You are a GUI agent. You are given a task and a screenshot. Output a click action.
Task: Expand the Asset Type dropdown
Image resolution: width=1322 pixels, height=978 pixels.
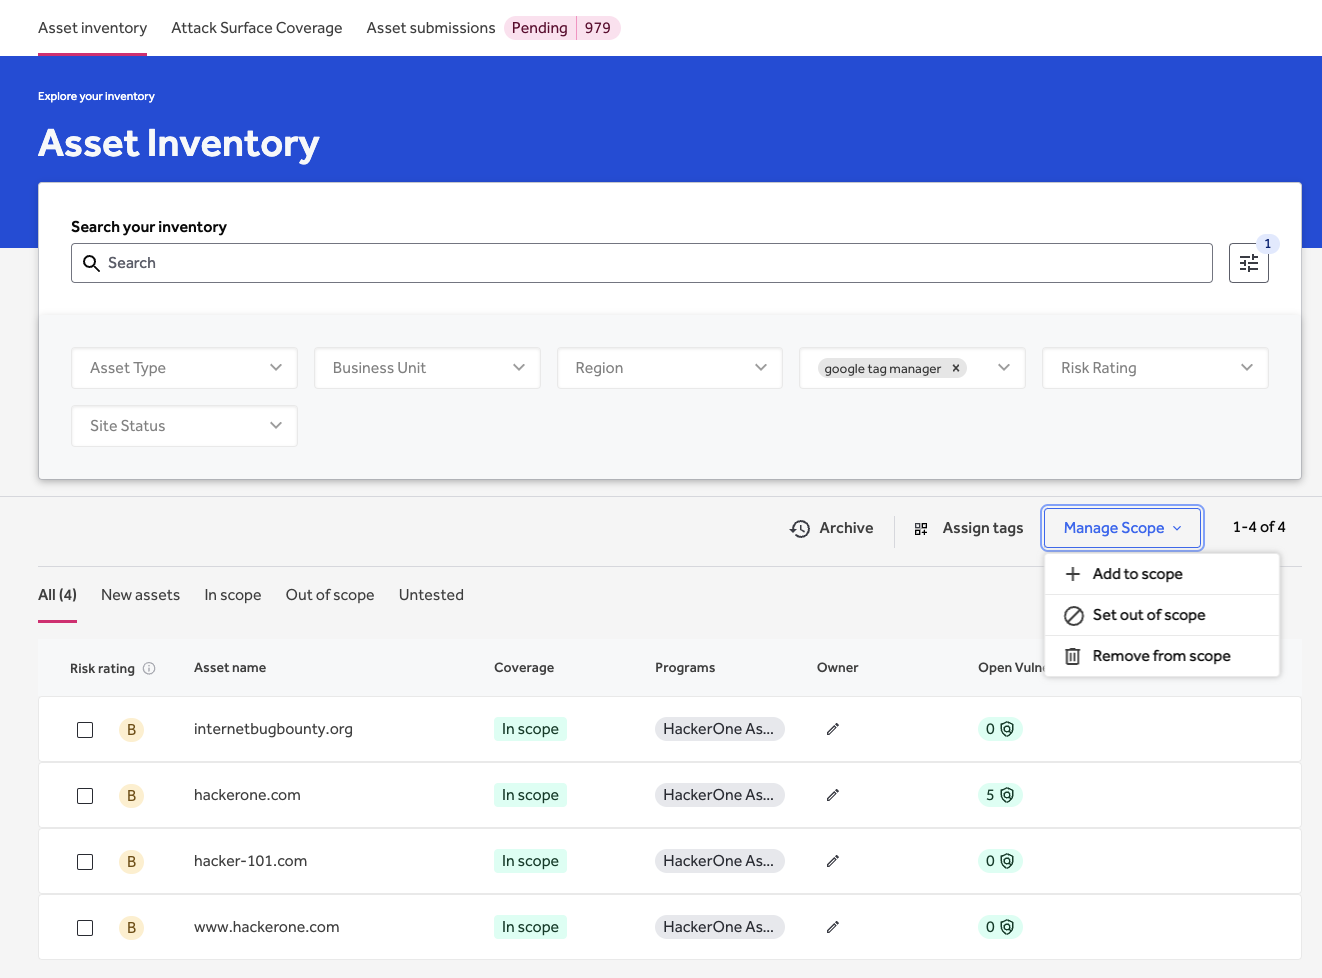point(185,368)
